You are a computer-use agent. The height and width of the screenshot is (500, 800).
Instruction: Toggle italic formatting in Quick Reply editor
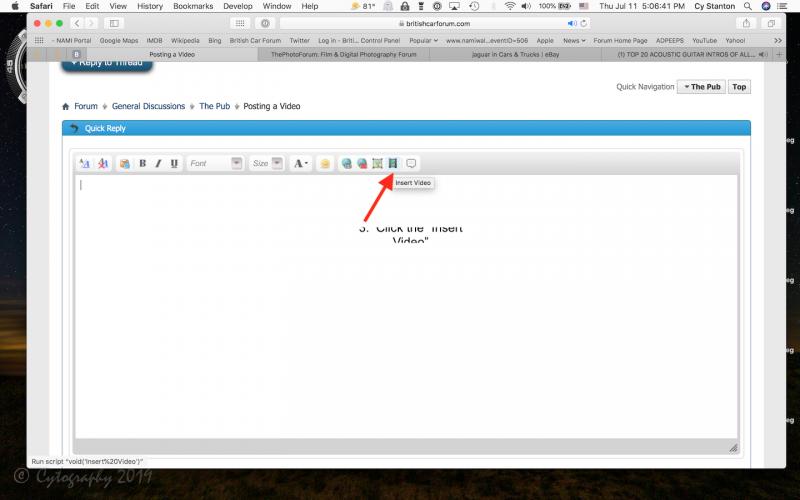158,163
